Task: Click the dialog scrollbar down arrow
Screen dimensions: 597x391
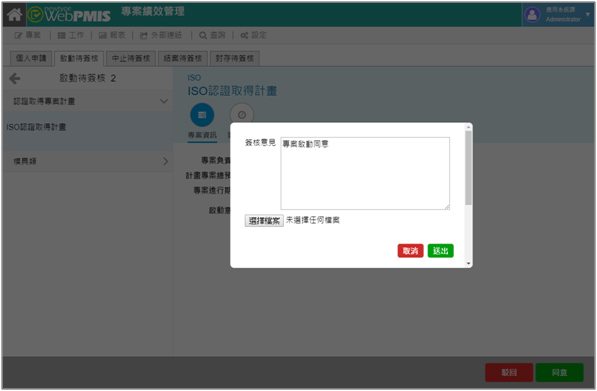Action: 468,263
